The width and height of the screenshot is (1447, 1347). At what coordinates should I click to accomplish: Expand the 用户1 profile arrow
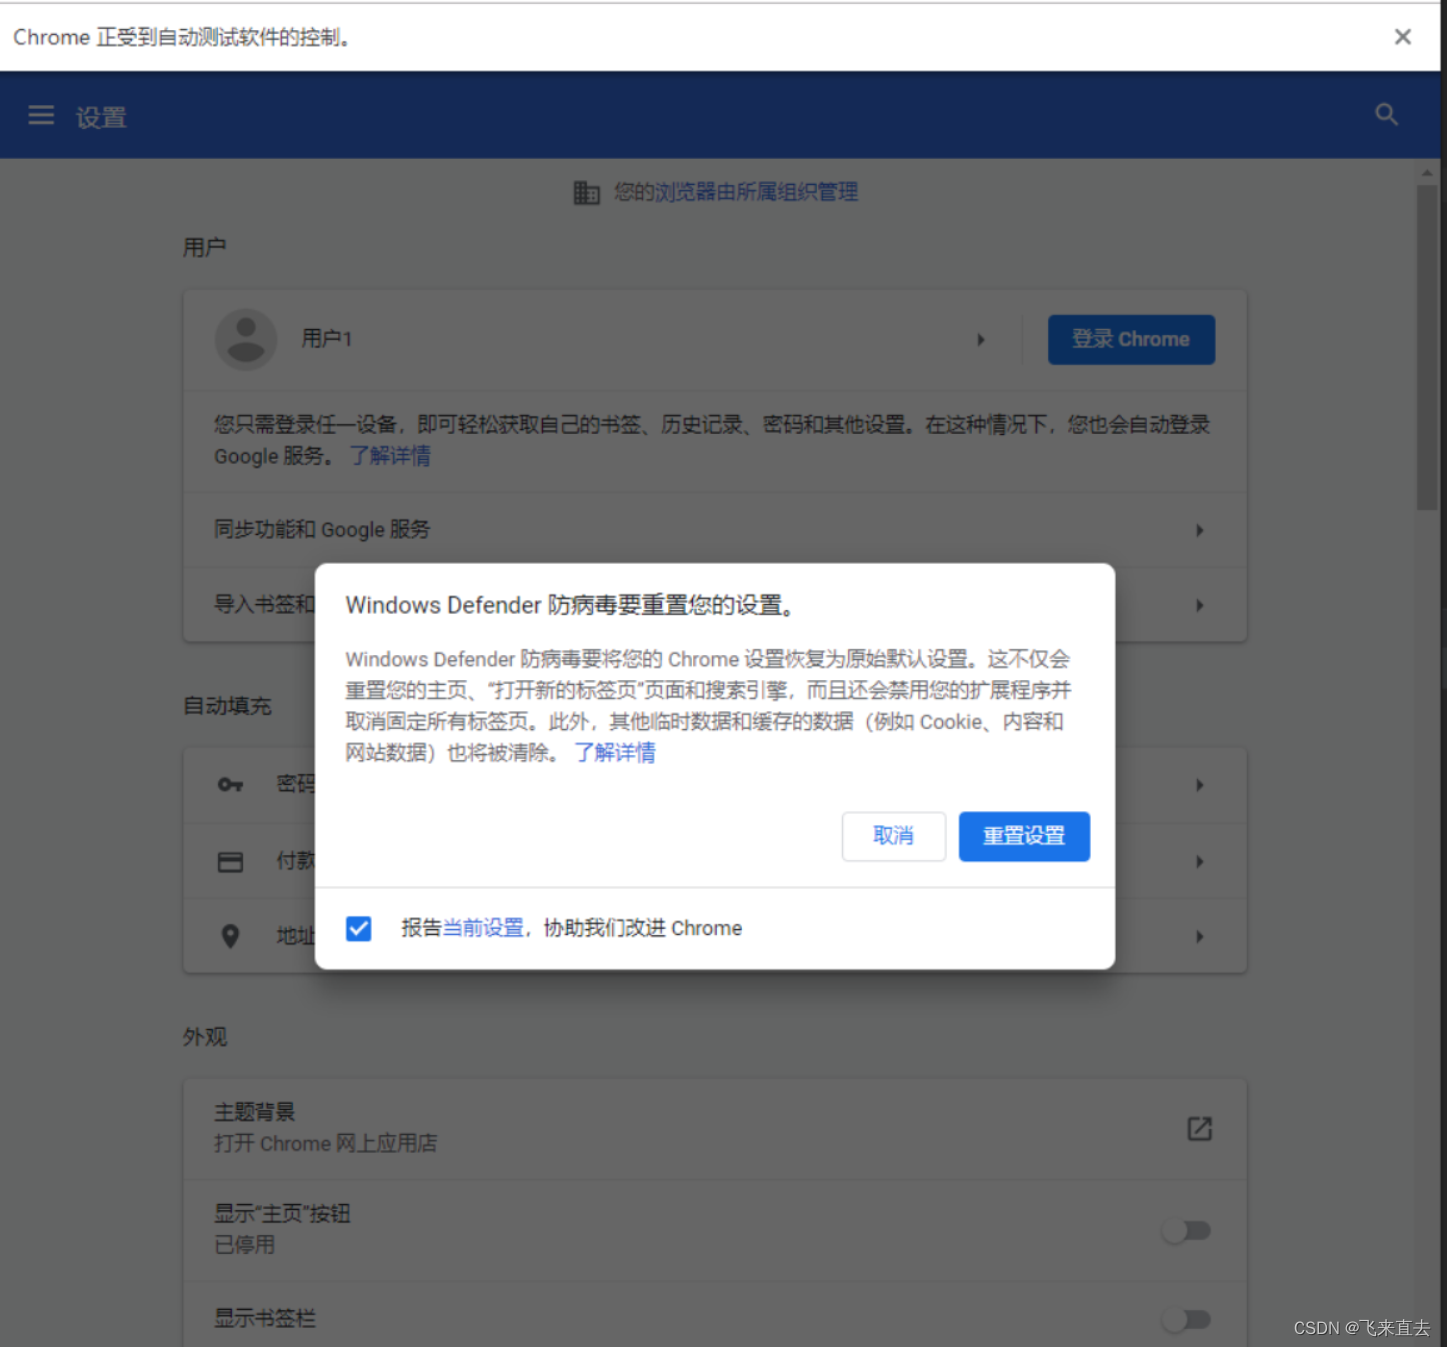point(981,340)
